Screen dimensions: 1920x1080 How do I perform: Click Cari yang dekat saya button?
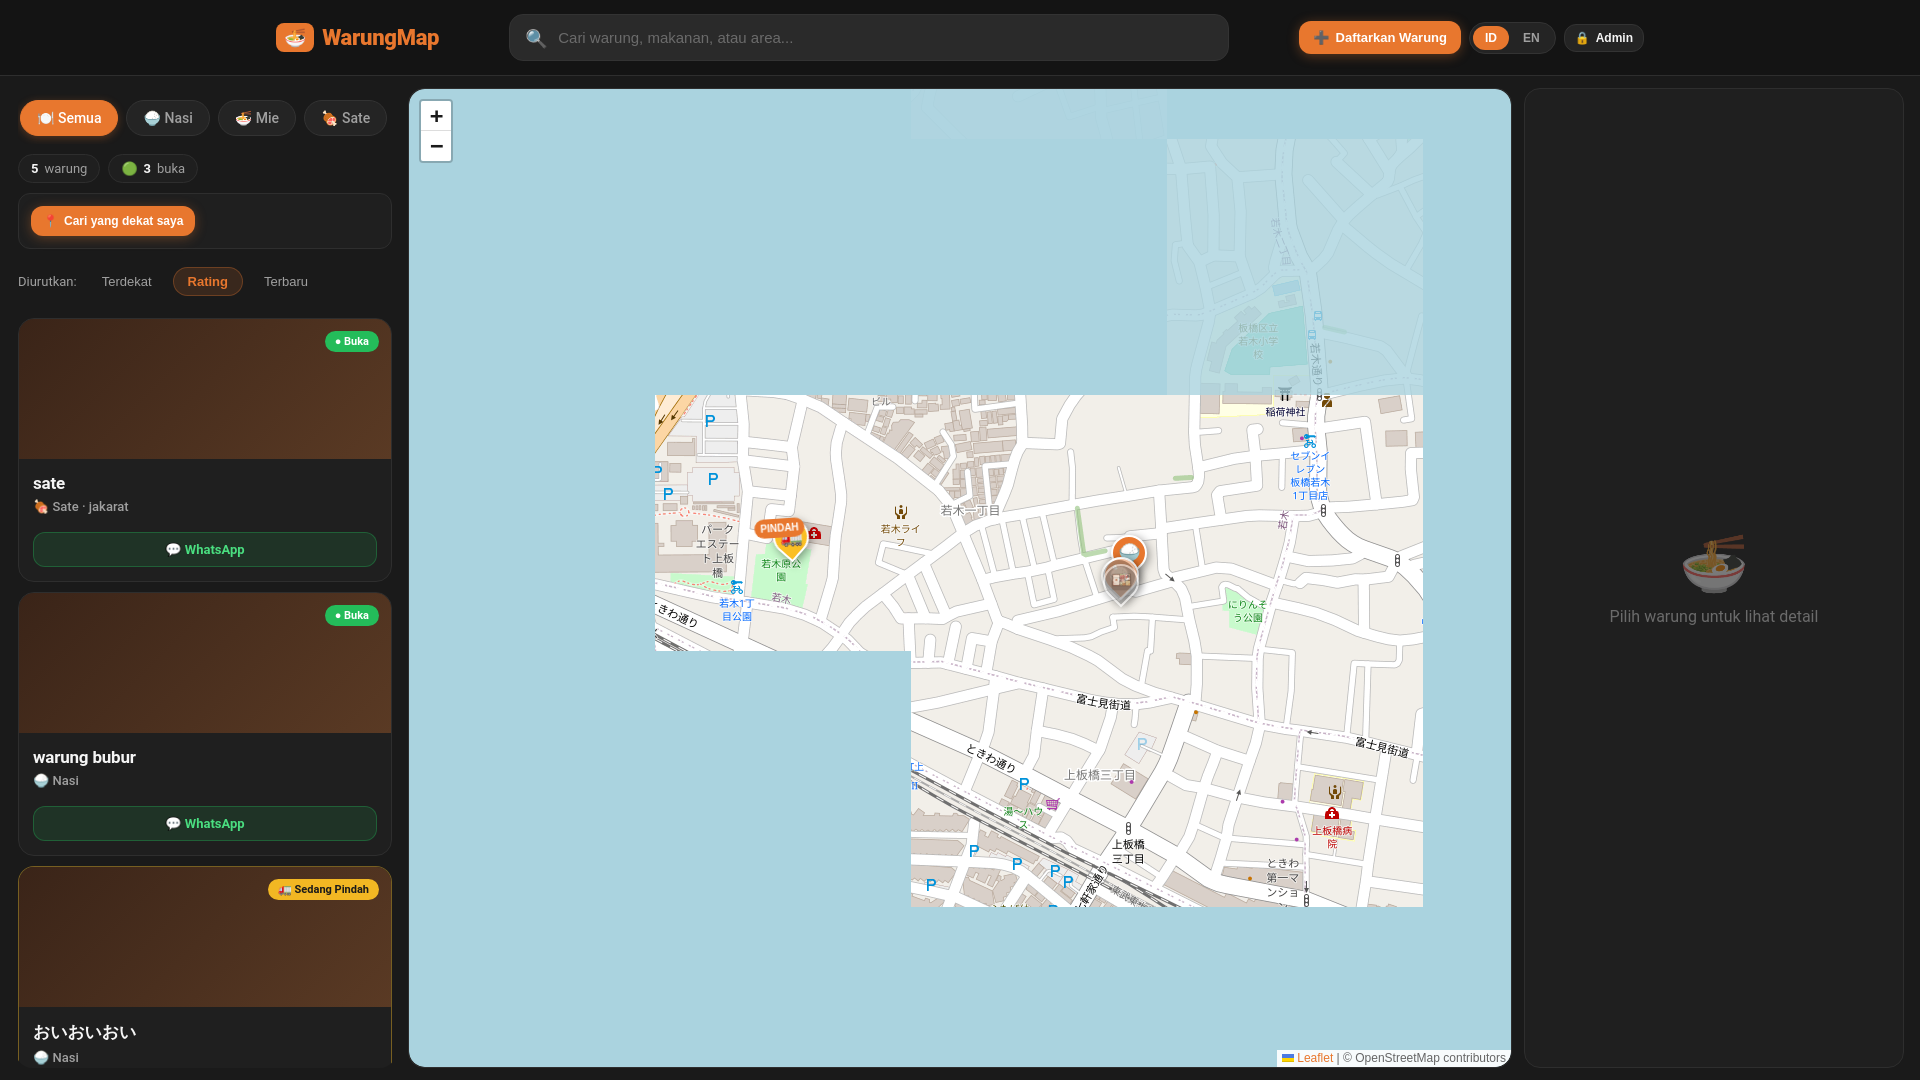click(113, 221)
